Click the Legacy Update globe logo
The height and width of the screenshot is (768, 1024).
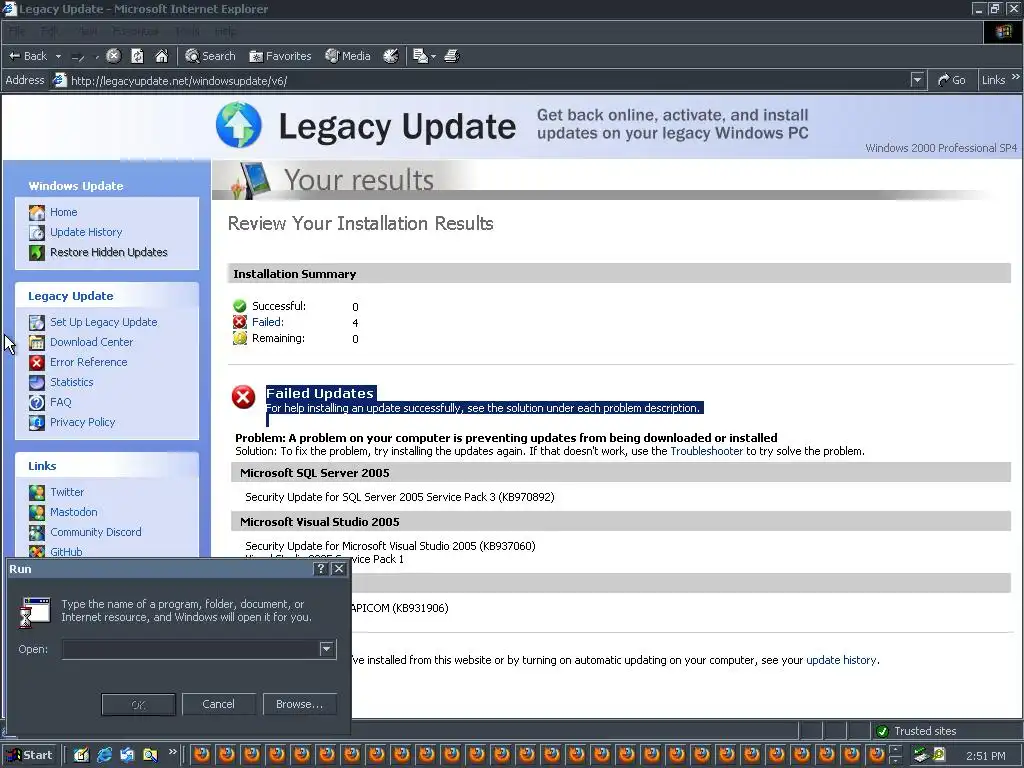click(x=239, y=125)
